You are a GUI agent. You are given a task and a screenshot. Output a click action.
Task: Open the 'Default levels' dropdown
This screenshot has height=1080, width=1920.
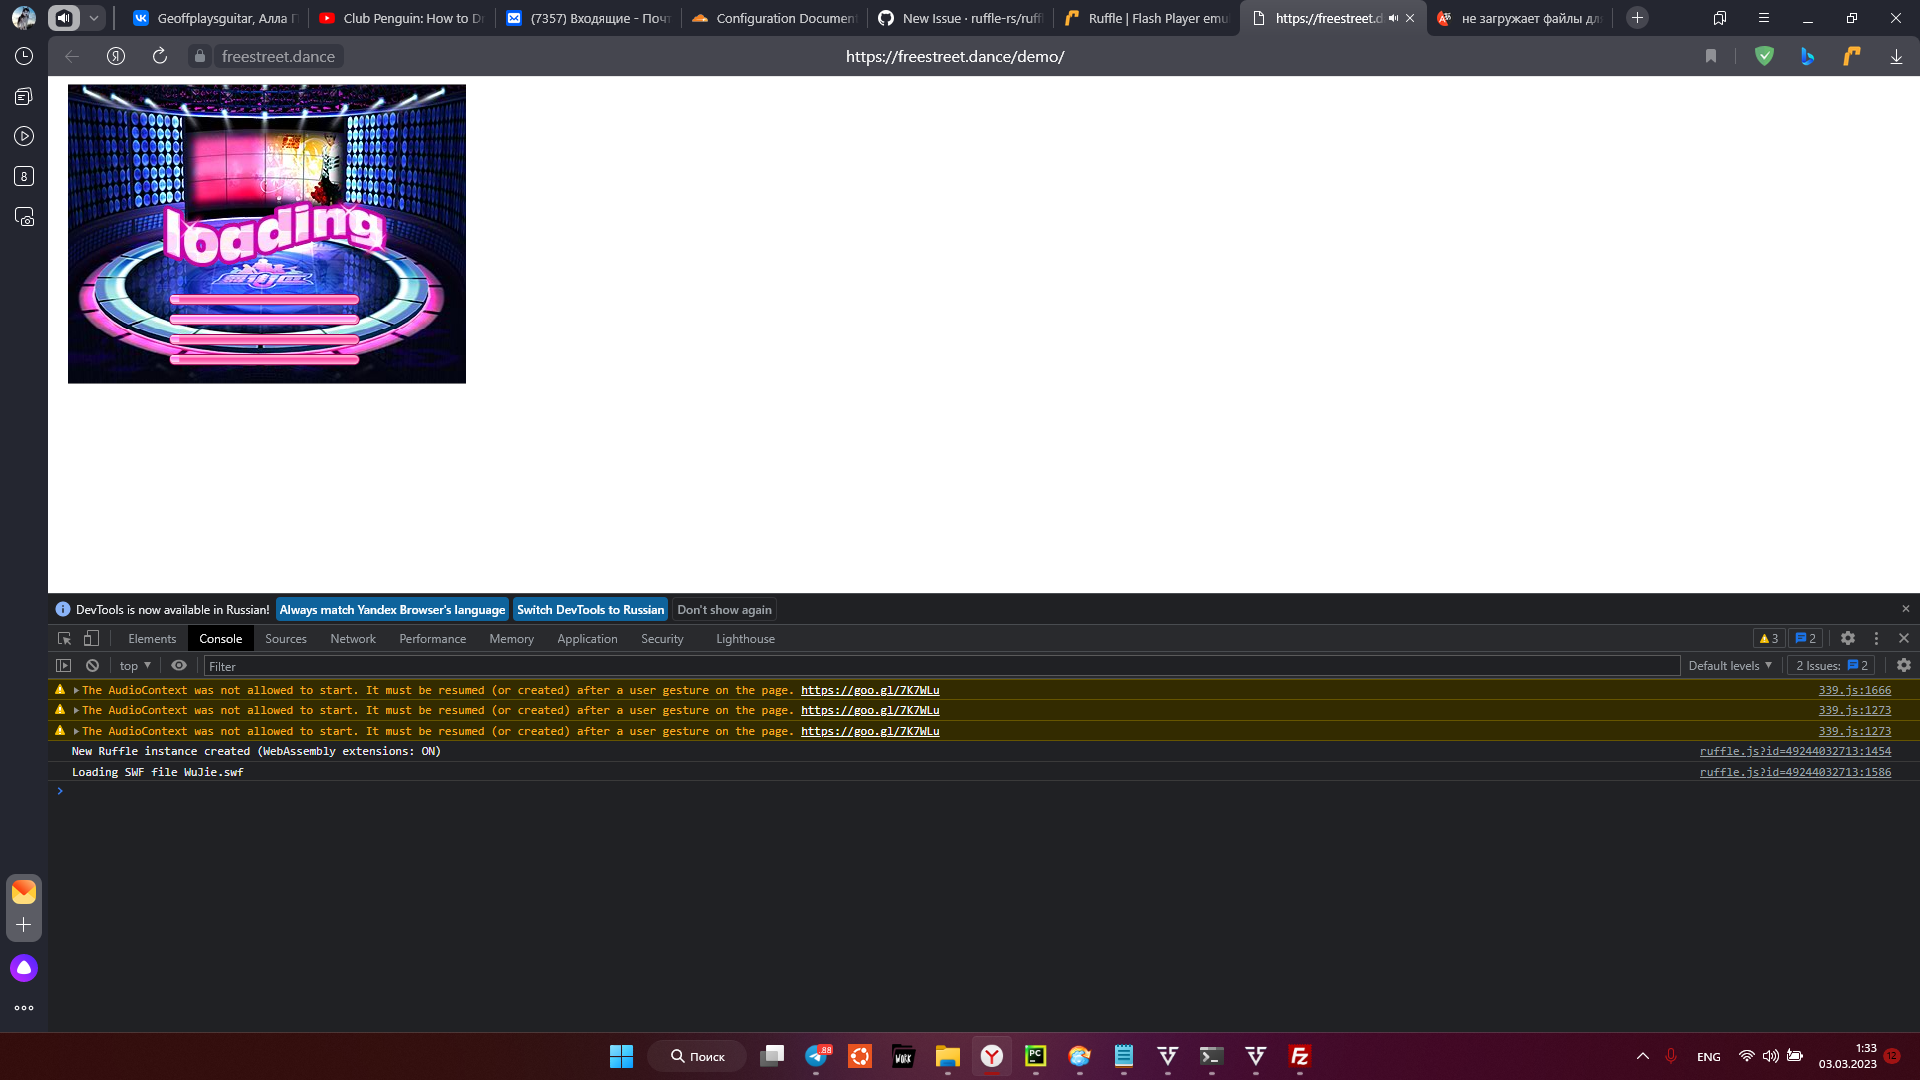(x=1729, y=665)
